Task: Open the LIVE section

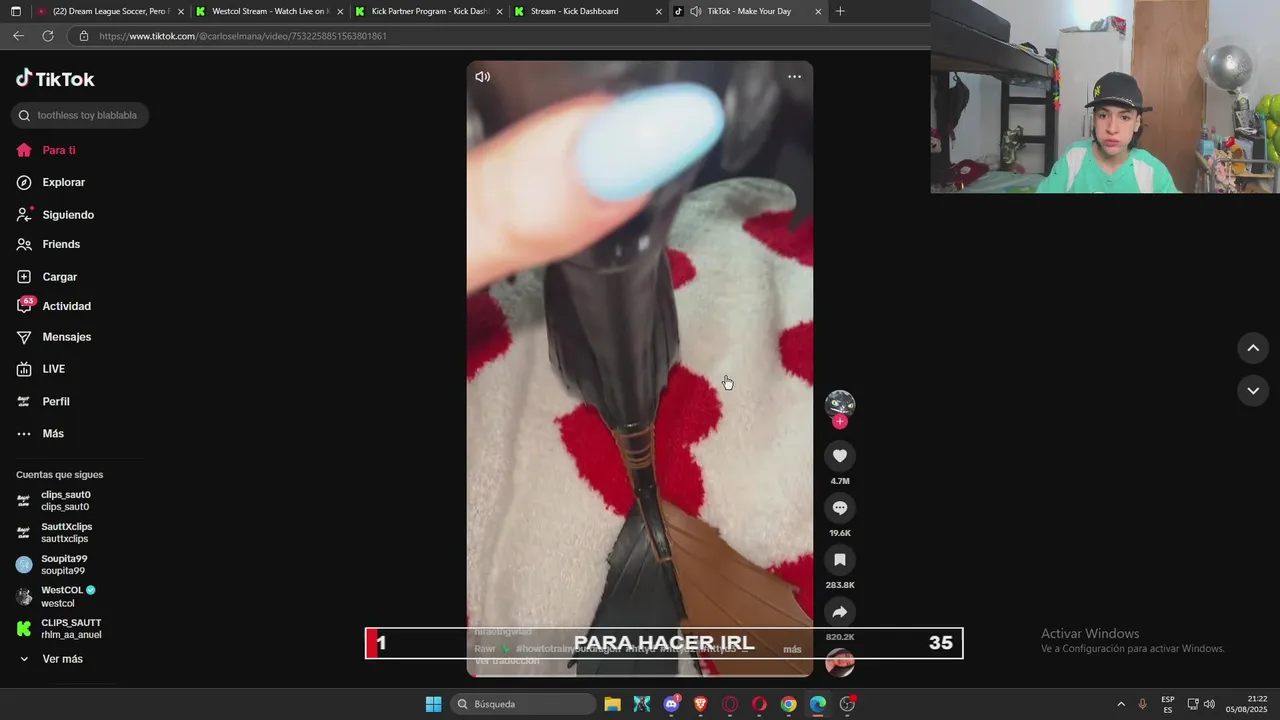Action: click(41, 369)
